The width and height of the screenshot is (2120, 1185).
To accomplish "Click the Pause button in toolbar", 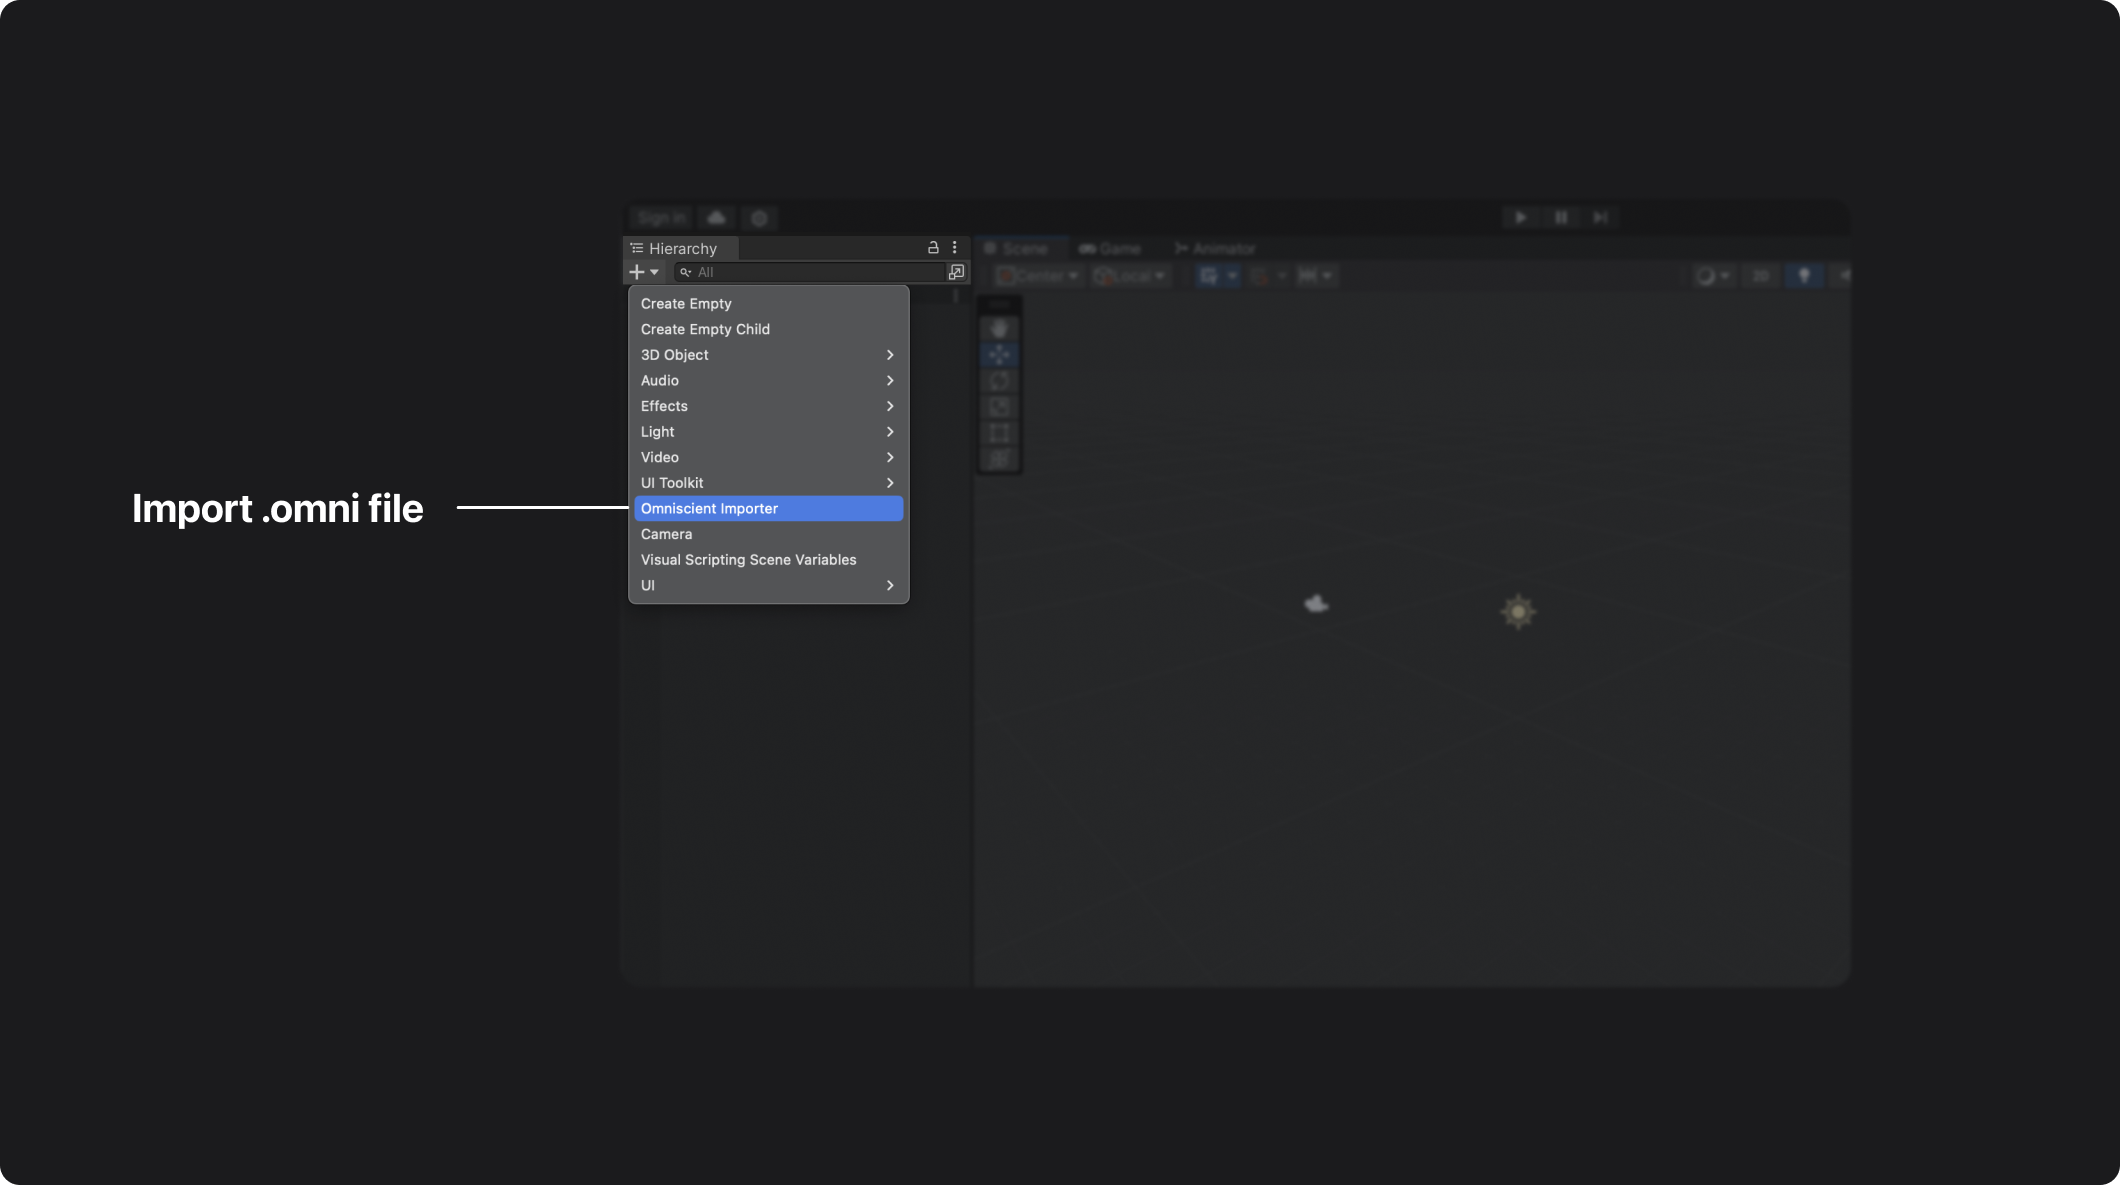I will (1557, 218).
